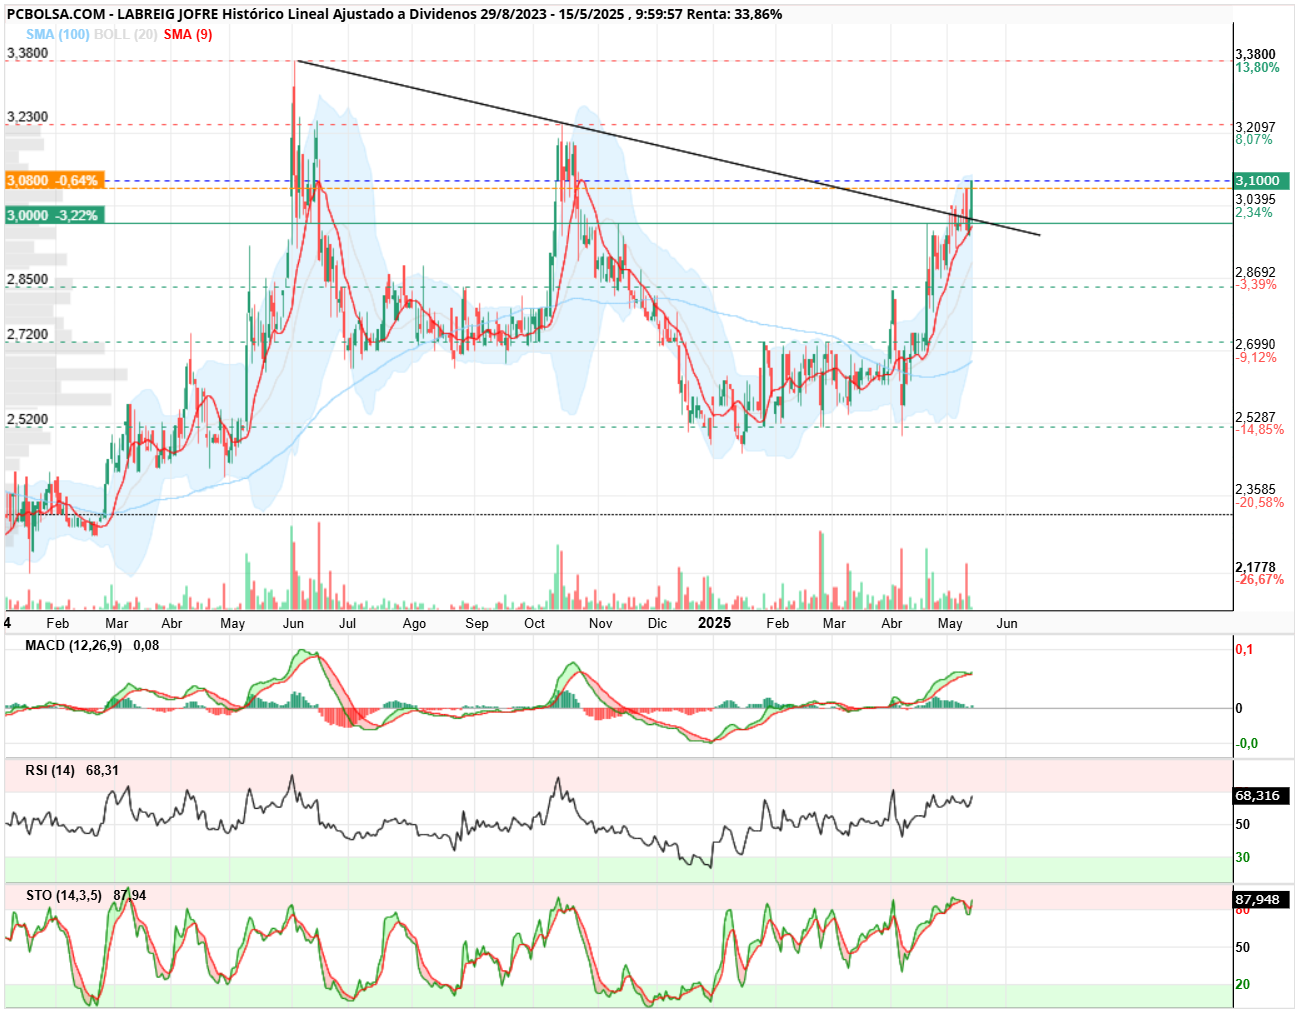Click the 2,1778 price axis value
Screen dimensions: 1299x1013
click(x=1255, y=567)
